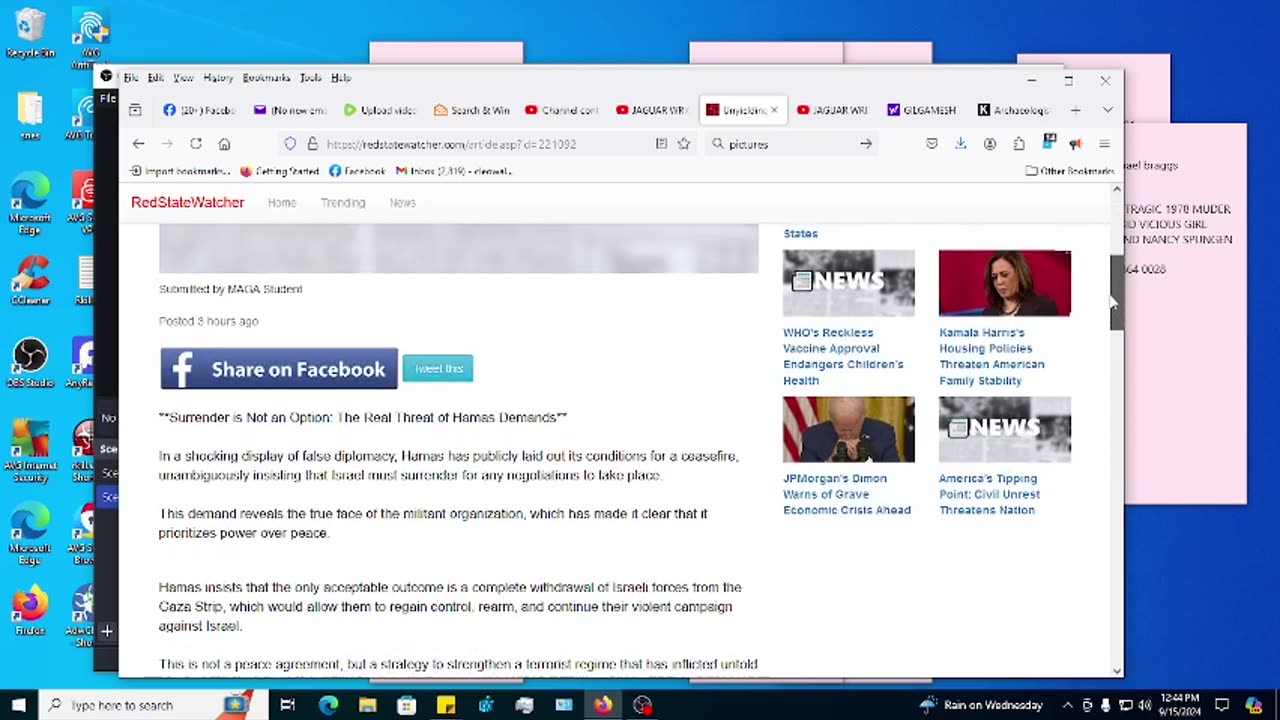Open the Bookmarks menu

coord(266,78)
